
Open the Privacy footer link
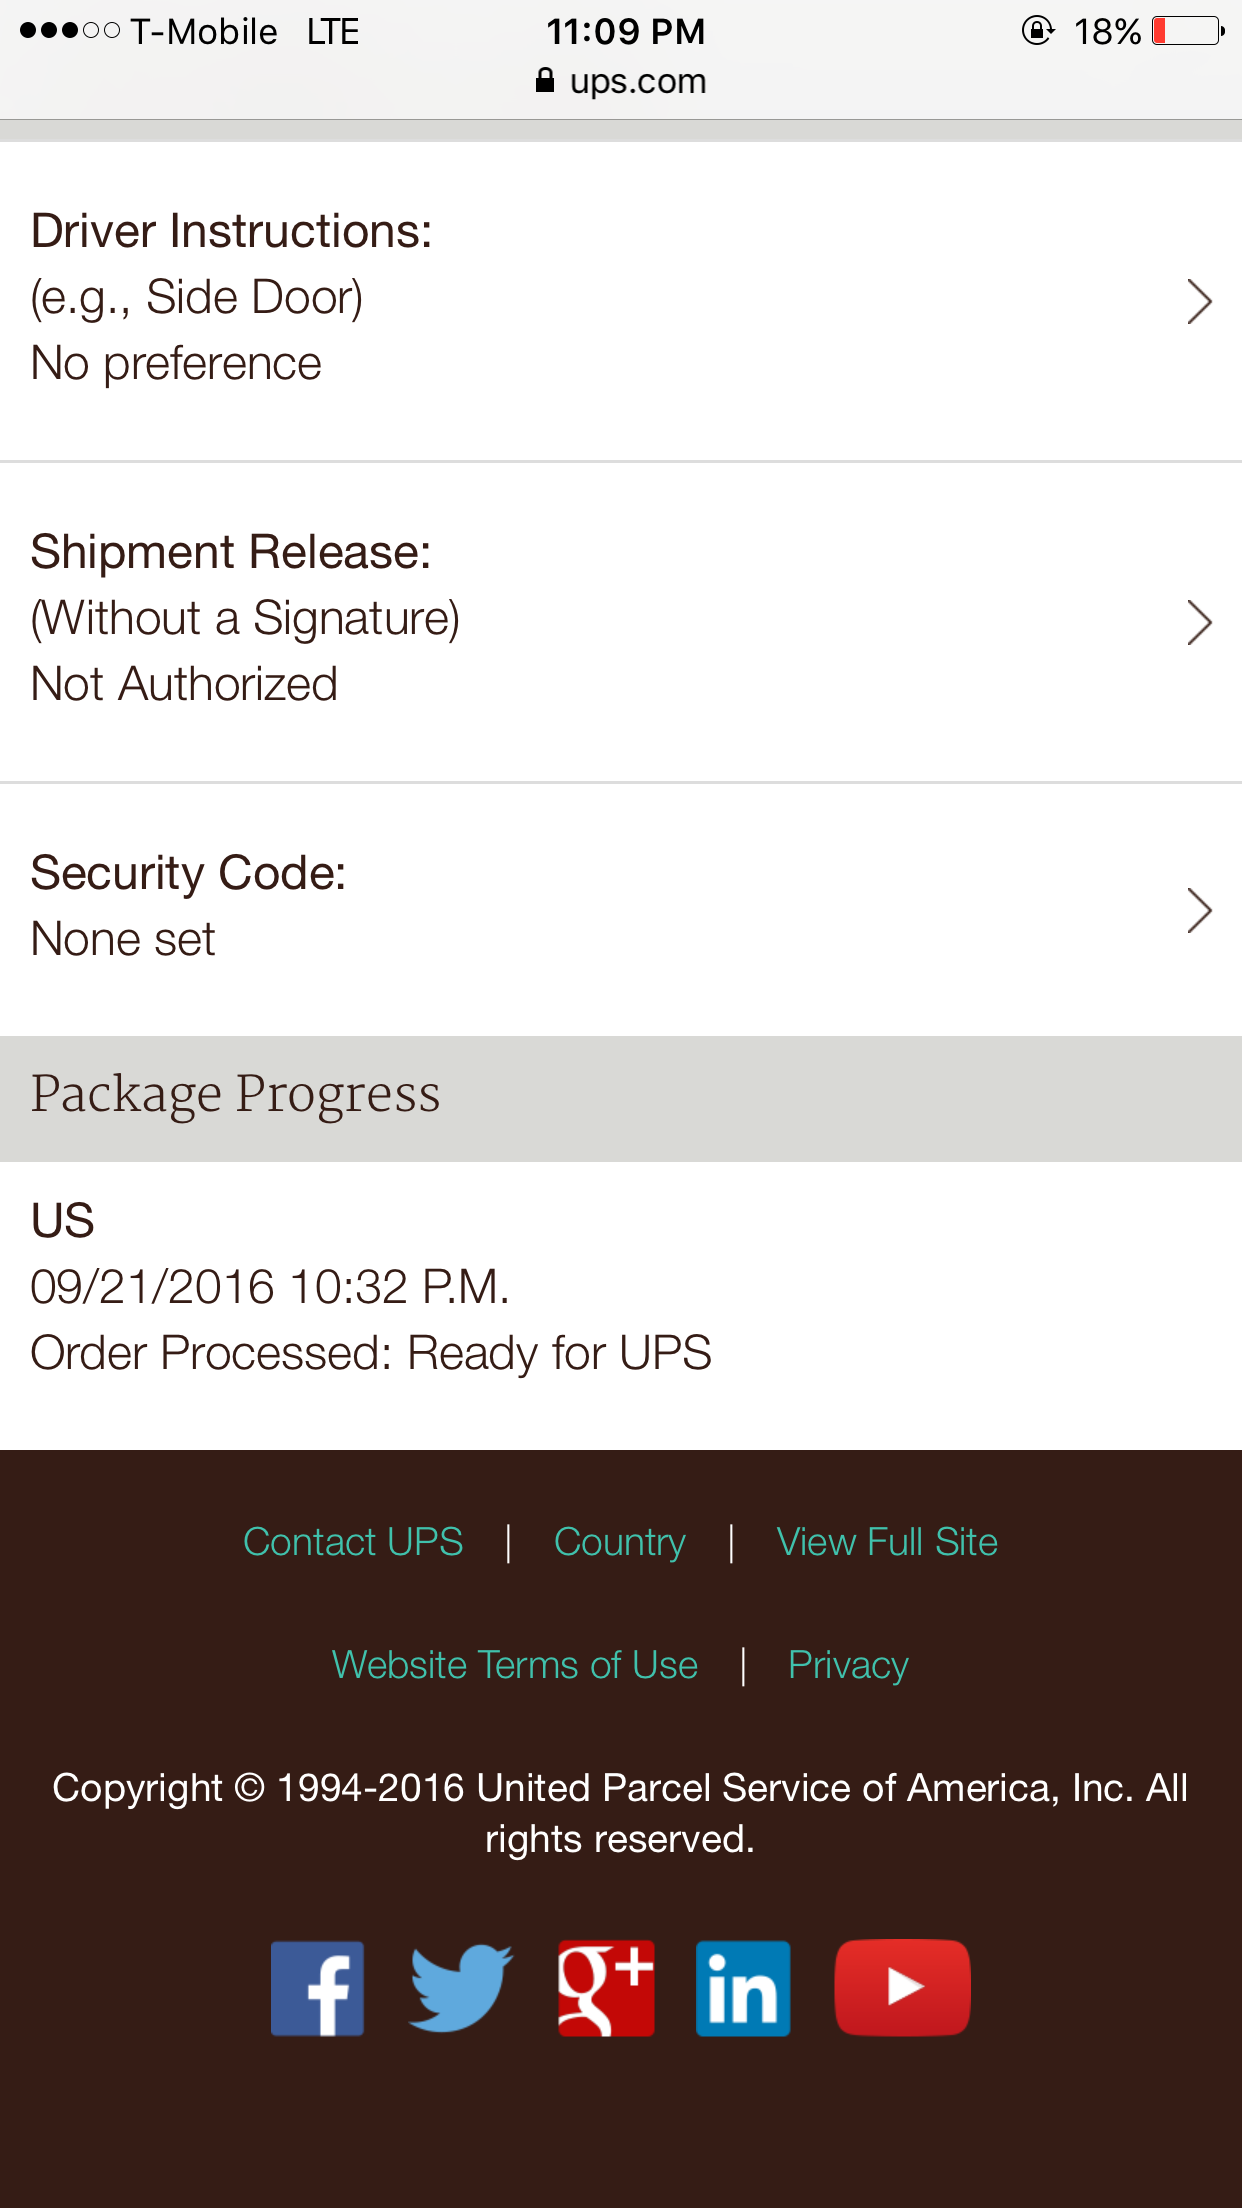coord(848,1665)
